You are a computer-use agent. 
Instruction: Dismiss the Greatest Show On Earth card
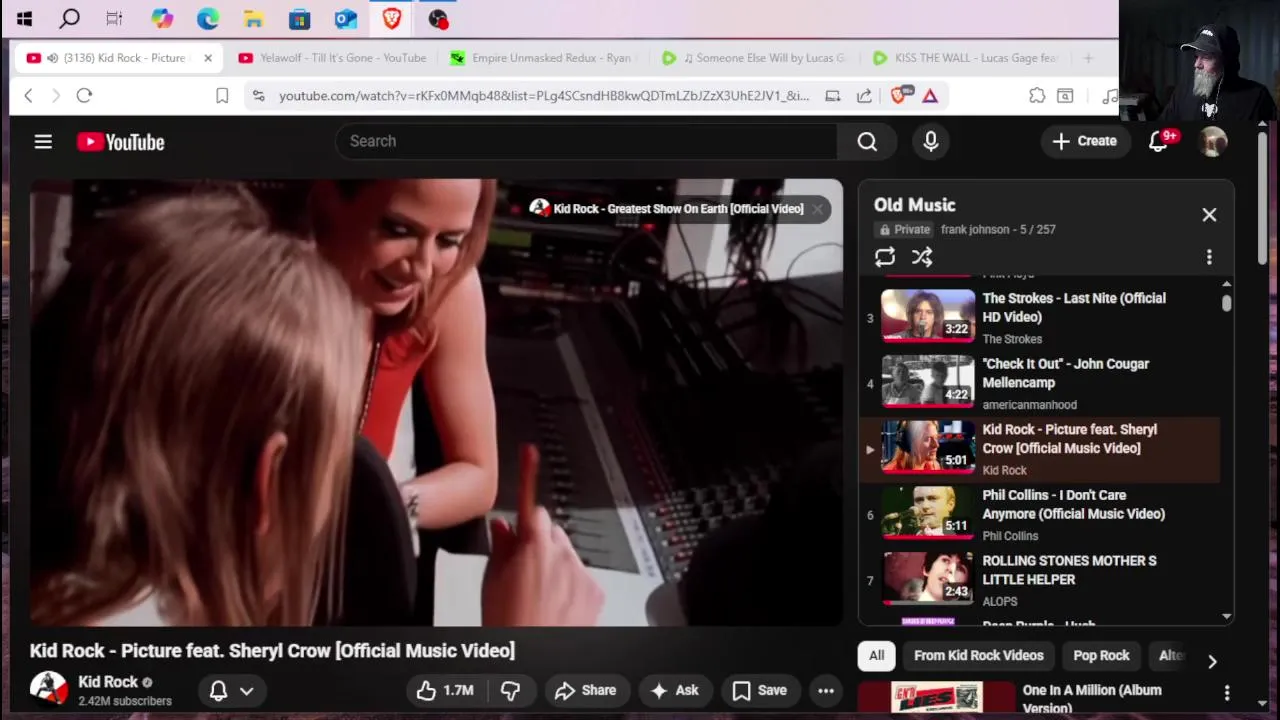(x=817, y=209)
